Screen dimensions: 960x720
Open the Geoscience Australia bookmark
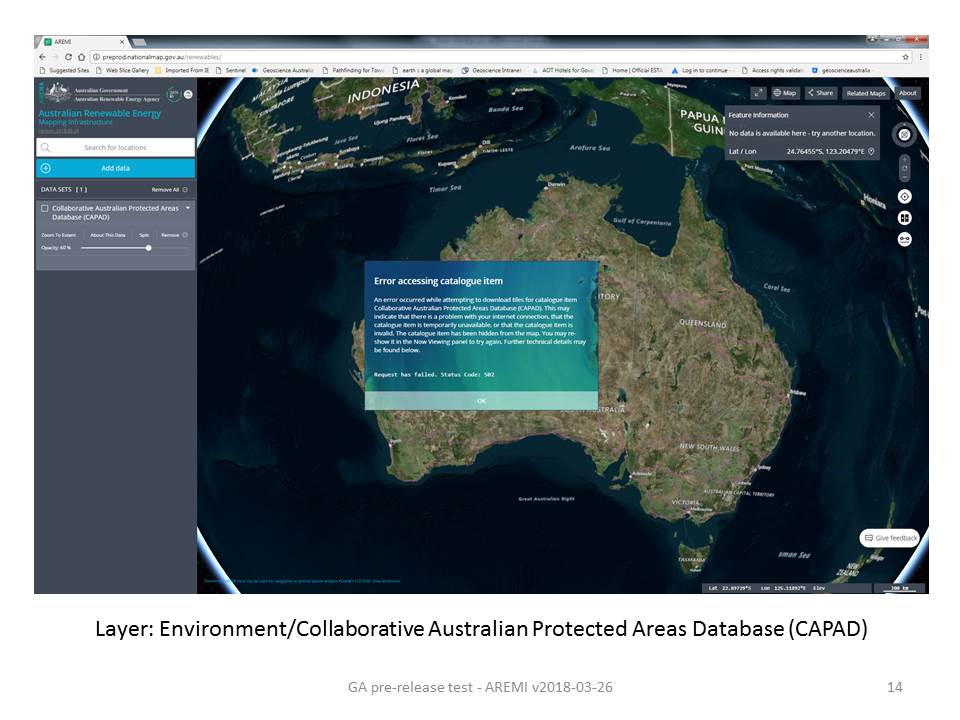point(283,70)
